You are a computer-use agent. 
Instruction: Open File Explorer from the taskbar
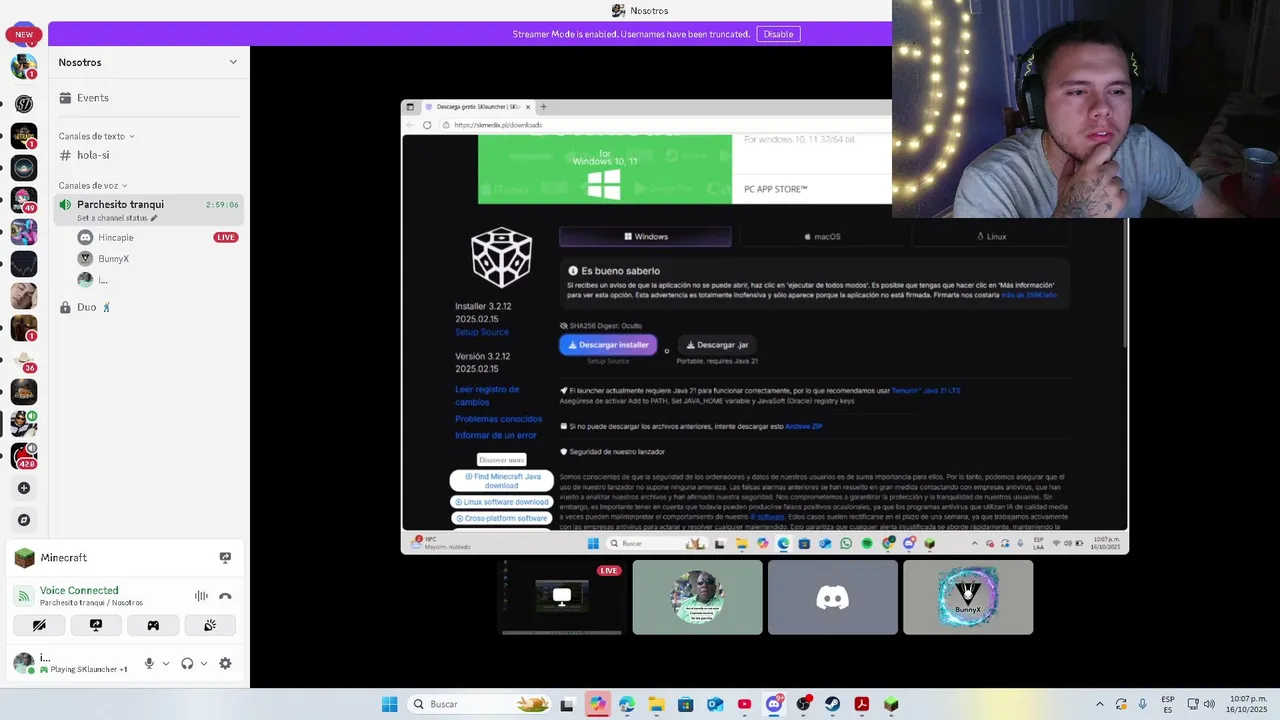[x=656, y=704]
